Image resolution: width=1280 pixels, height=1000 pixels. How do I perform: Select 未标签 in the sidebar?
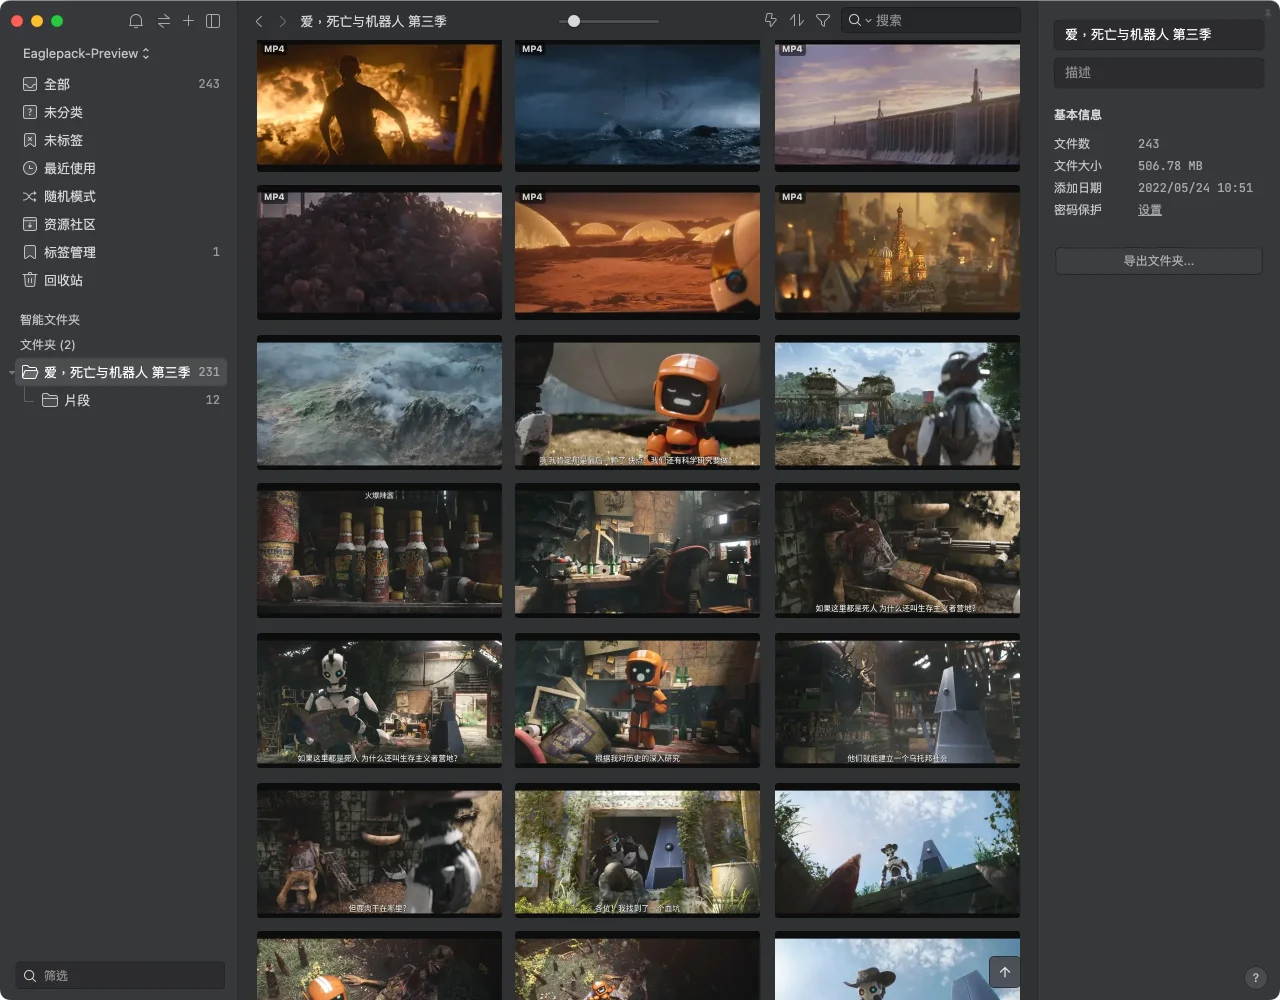click(121, 140)
